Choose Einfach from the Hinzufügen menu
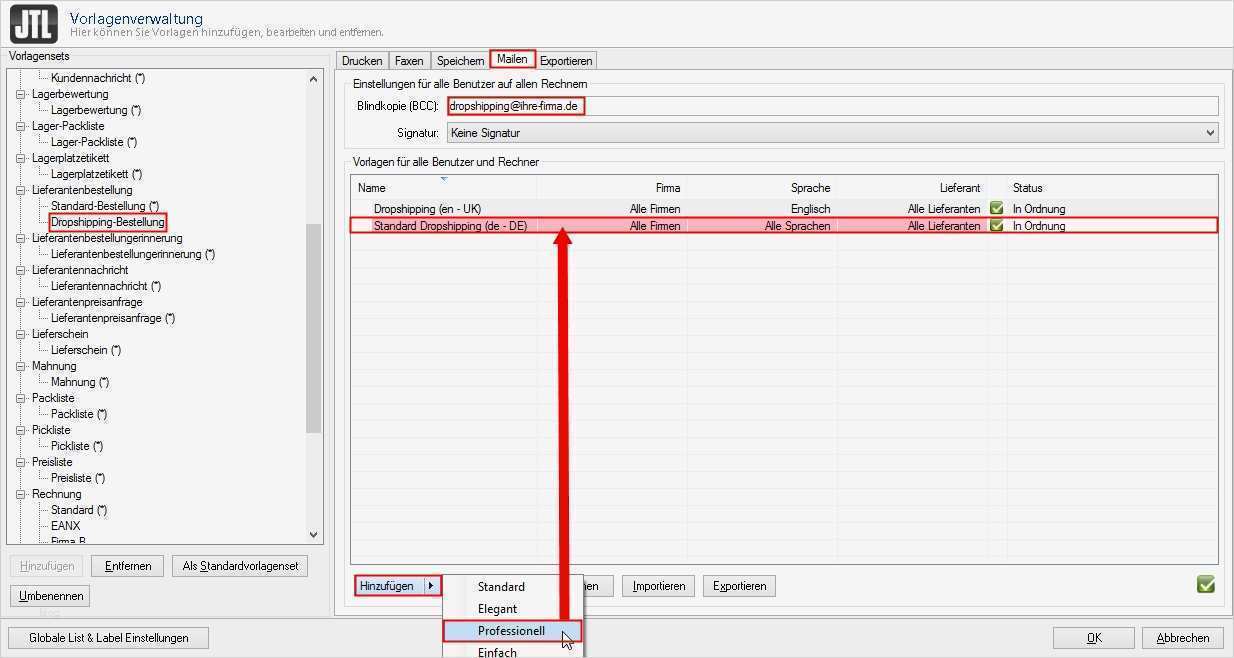Viewport: 1234px width, 658px height. pyautogui.click(x=497, y=652)
